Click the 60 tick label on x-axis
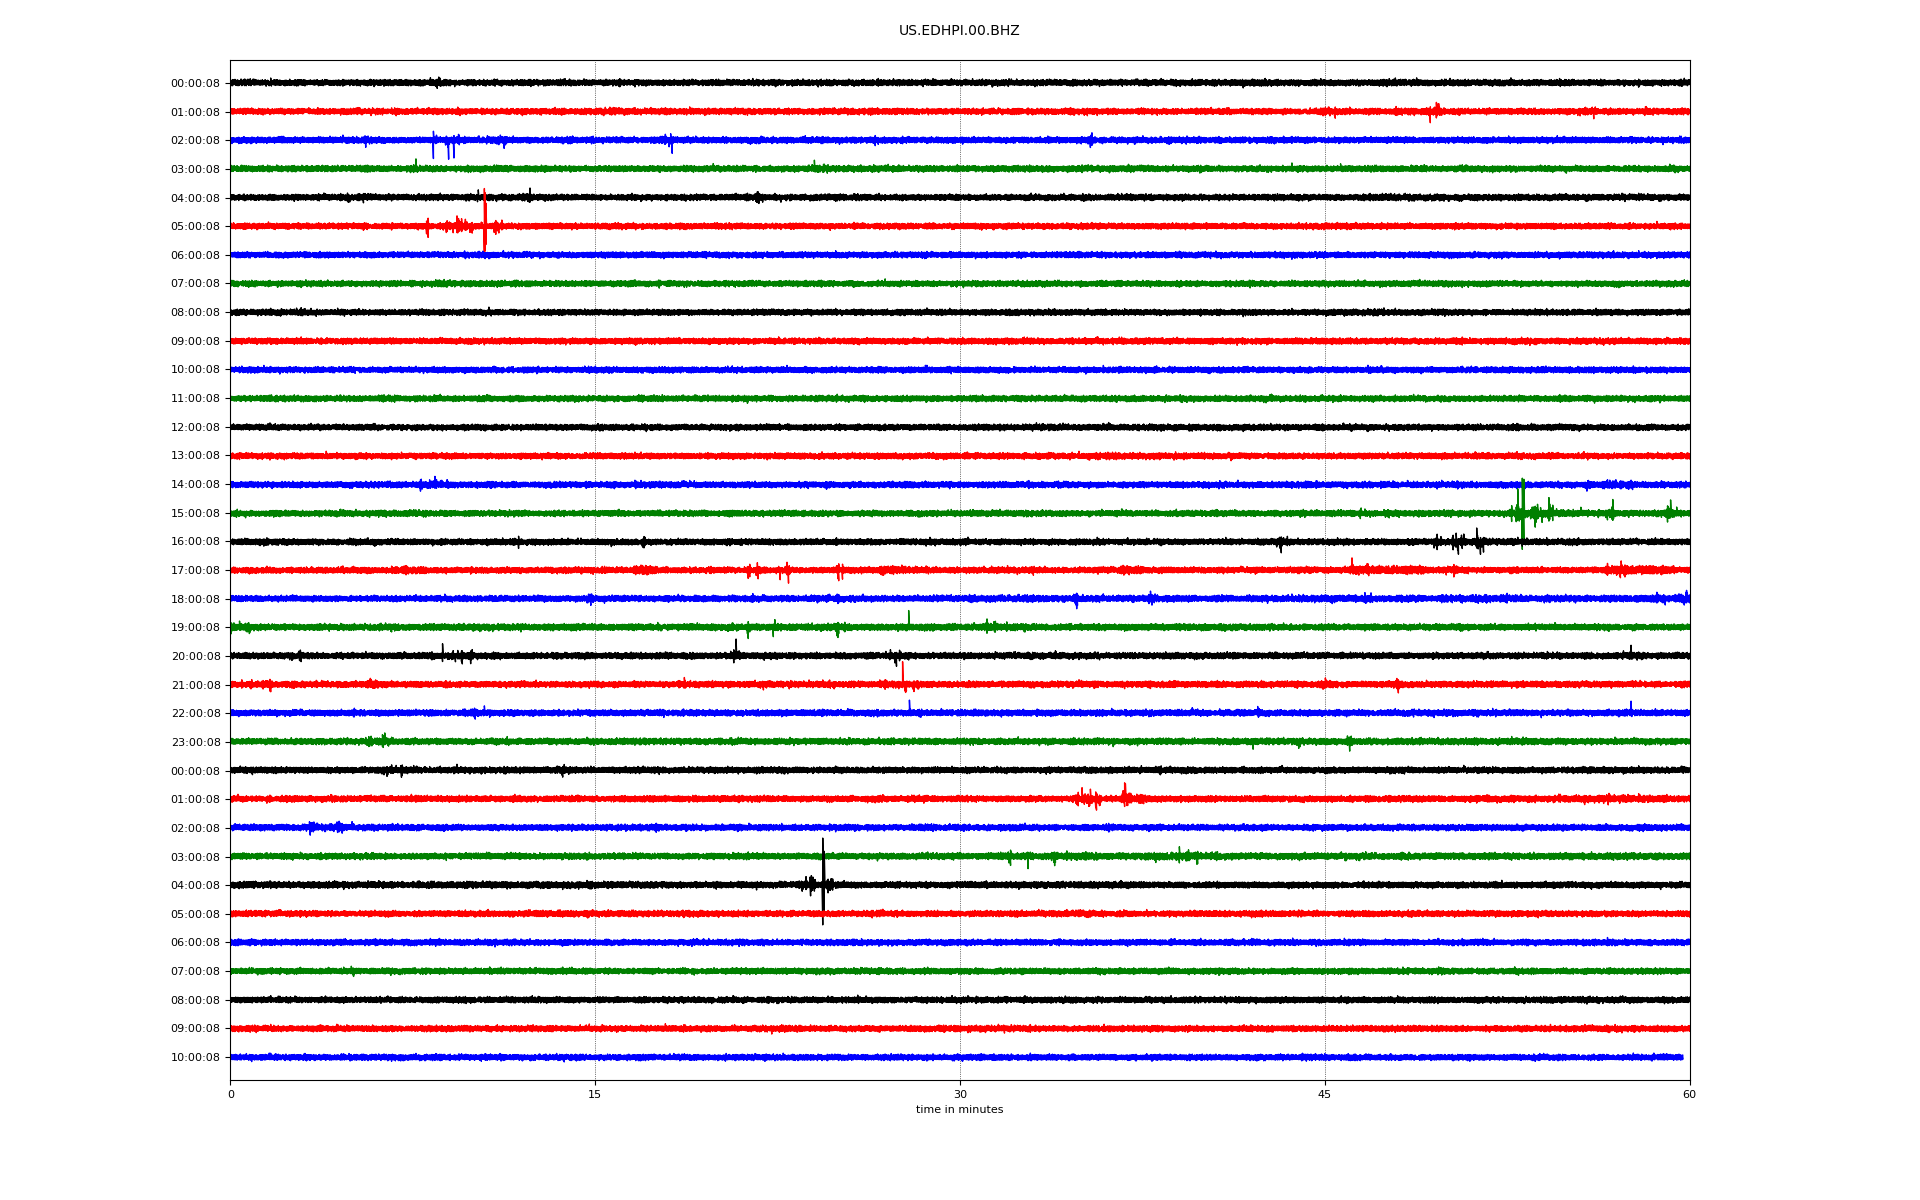The width and height of the screenshot is (1920, 1200). point(1689,1094)
